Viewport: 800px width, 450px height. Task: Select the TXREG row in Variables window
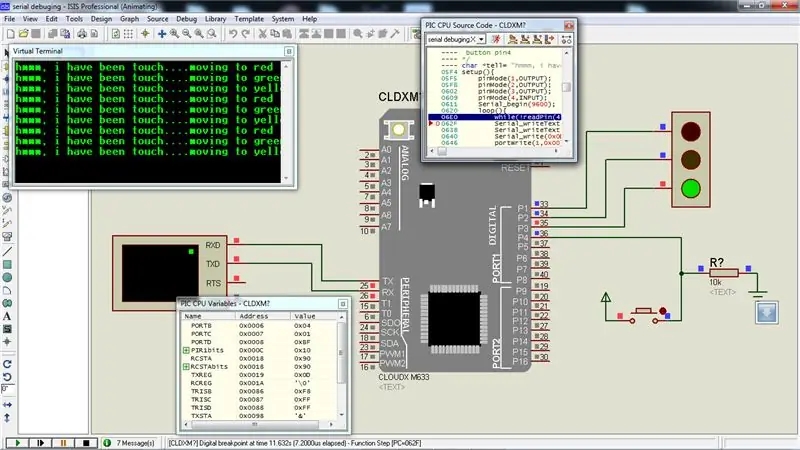[x=259, y=375]
